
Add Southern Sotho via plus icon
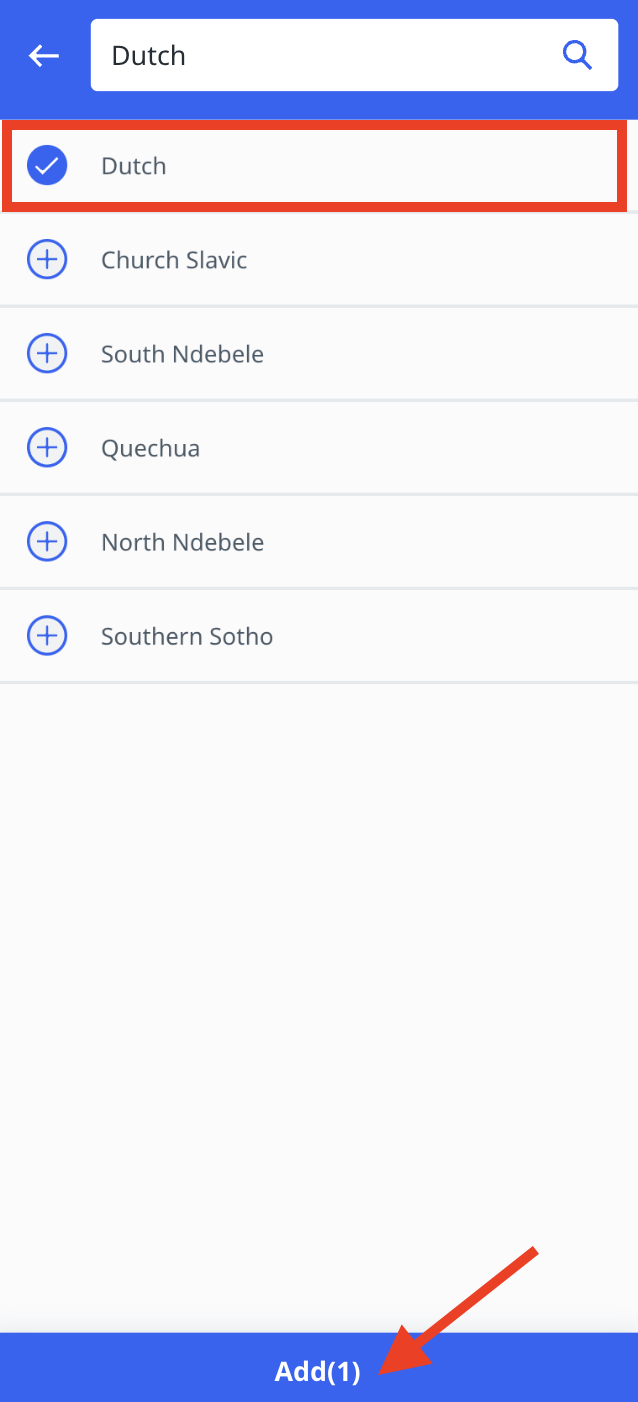pyautogui.click(x=47, y=636)
